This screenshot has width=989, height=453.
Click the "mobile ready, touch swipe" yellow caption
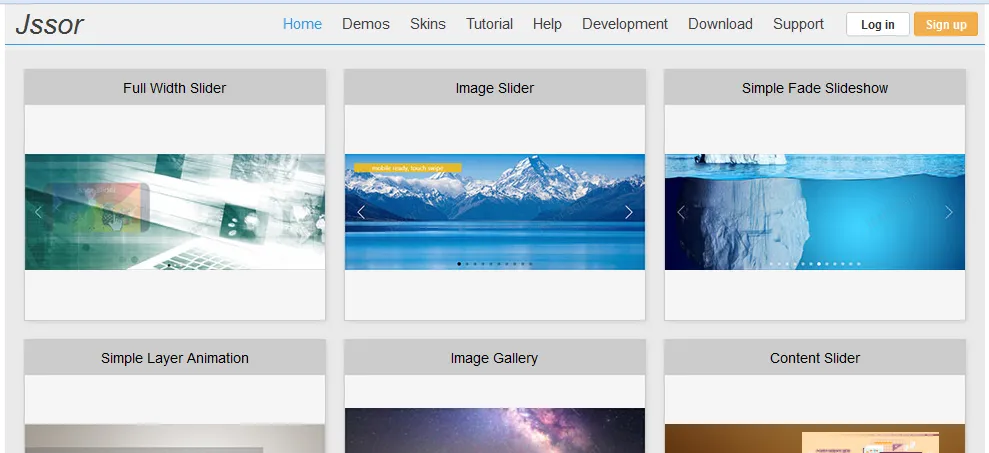[407, 168]
